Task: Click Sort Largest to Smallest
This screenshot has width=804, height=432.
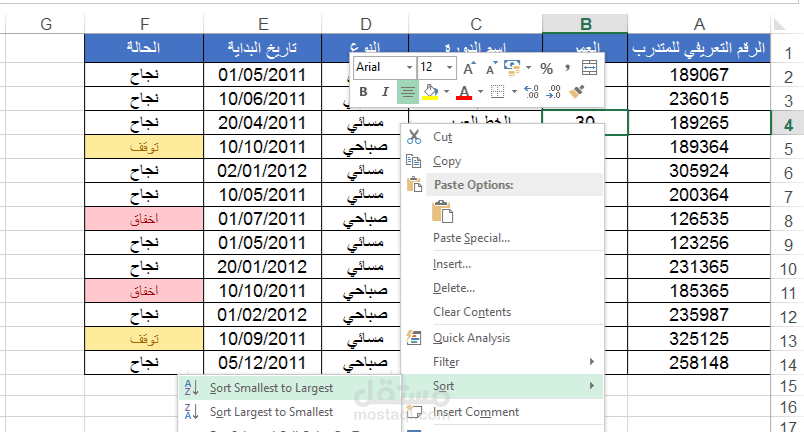Action: [290, 412]
